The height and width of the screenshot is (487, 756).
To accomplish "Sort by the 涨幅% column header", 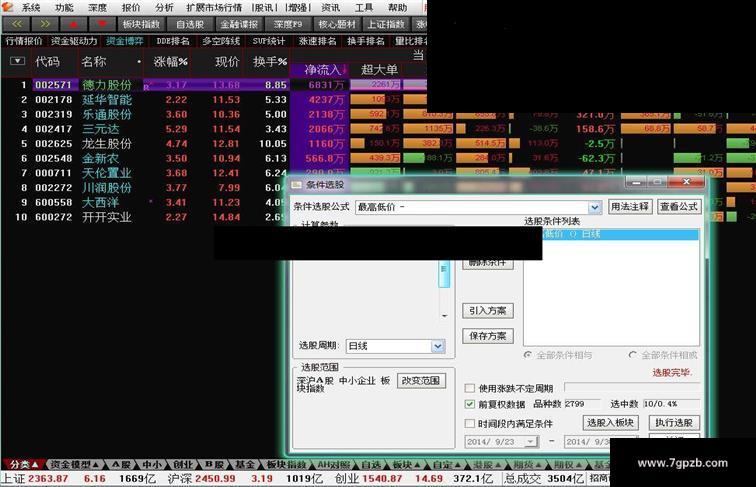I will tap(170, 61).
